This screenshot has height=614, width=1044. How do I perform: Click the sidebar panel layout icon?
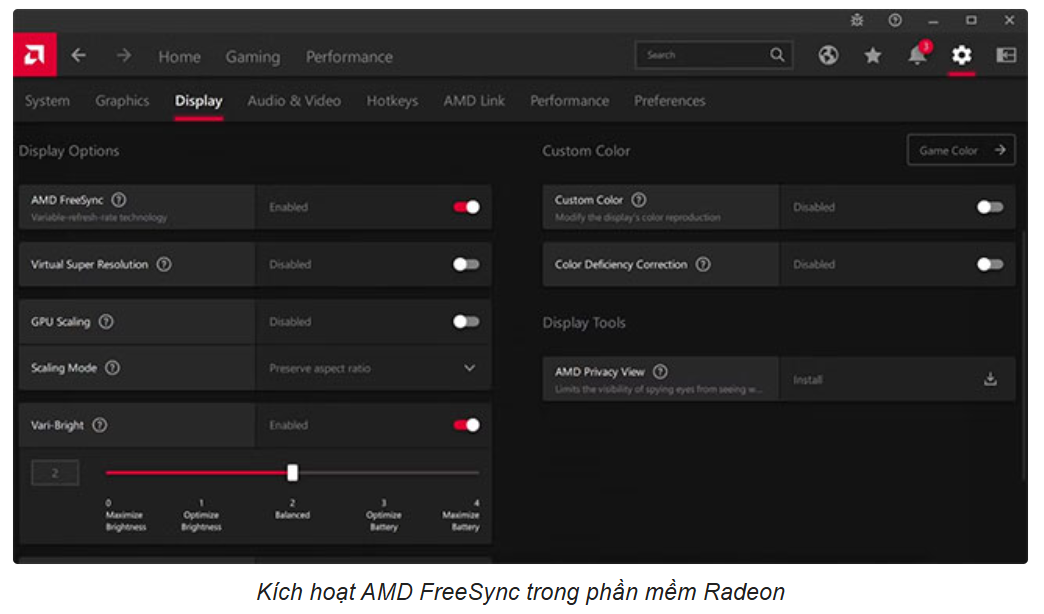tap(1006, 56)
